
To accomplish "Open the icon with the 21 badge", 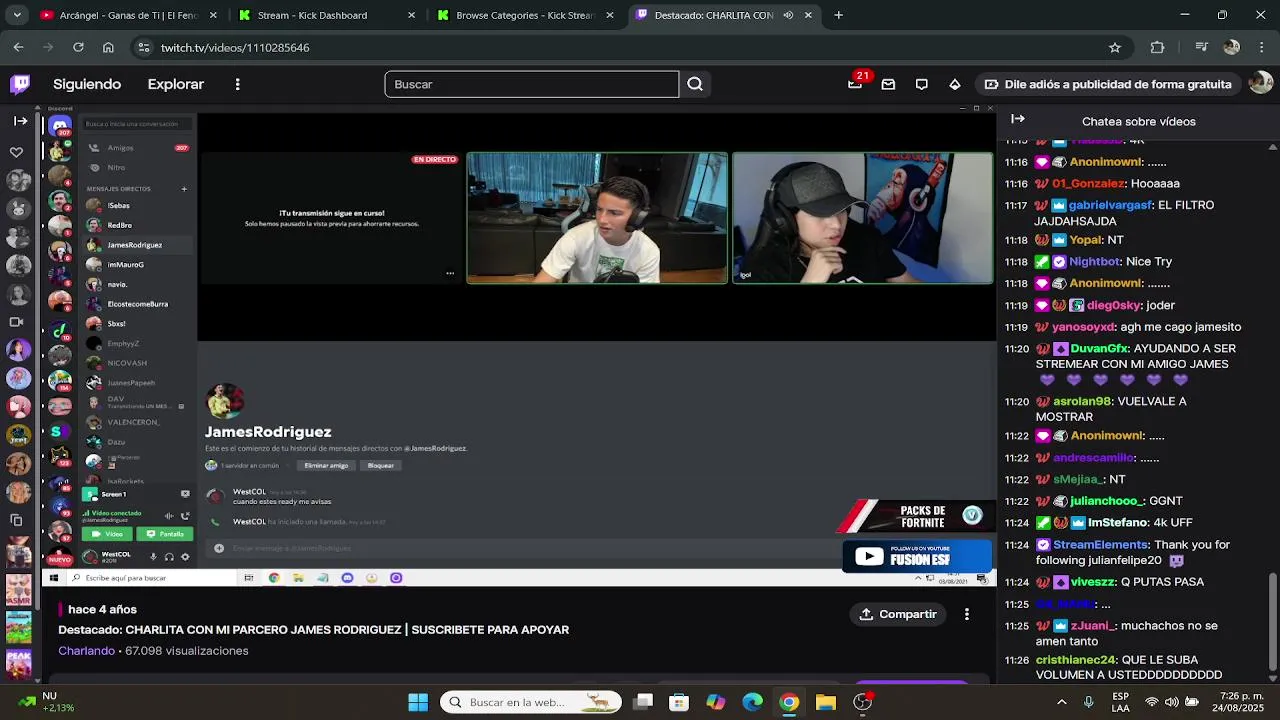I will pos(856,83).
